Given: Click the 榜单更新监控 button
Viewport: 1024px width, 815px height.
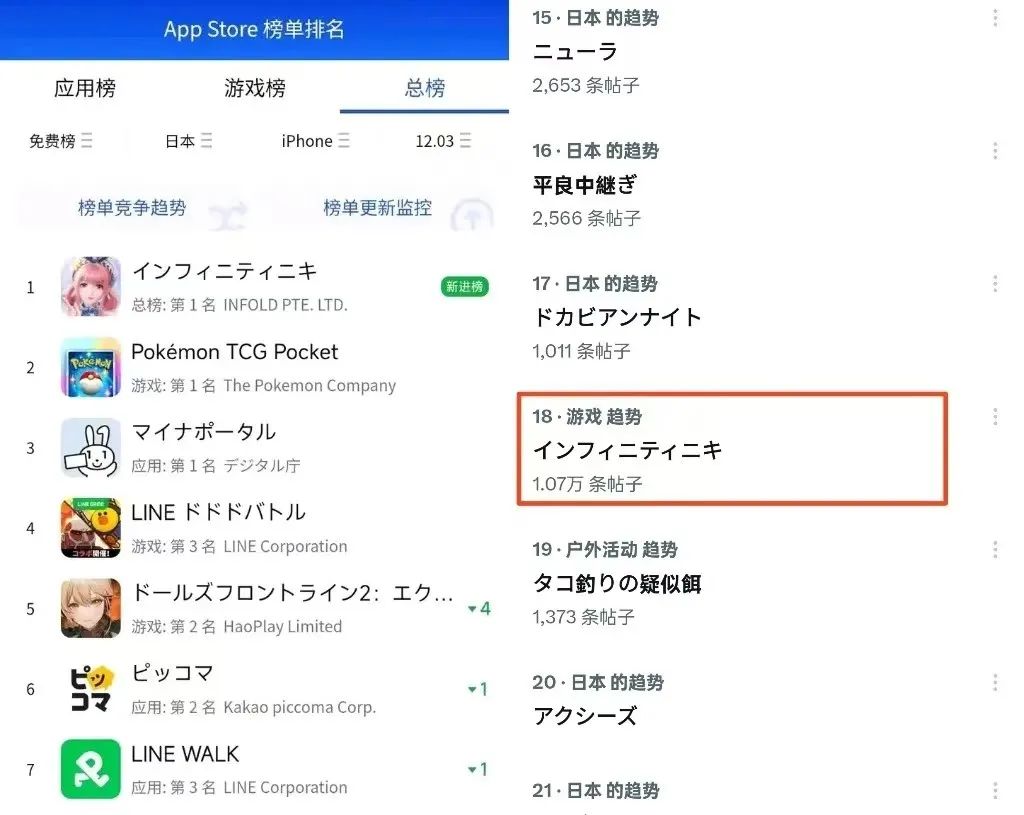Looking at the screenshot, I should pos(377,208).
